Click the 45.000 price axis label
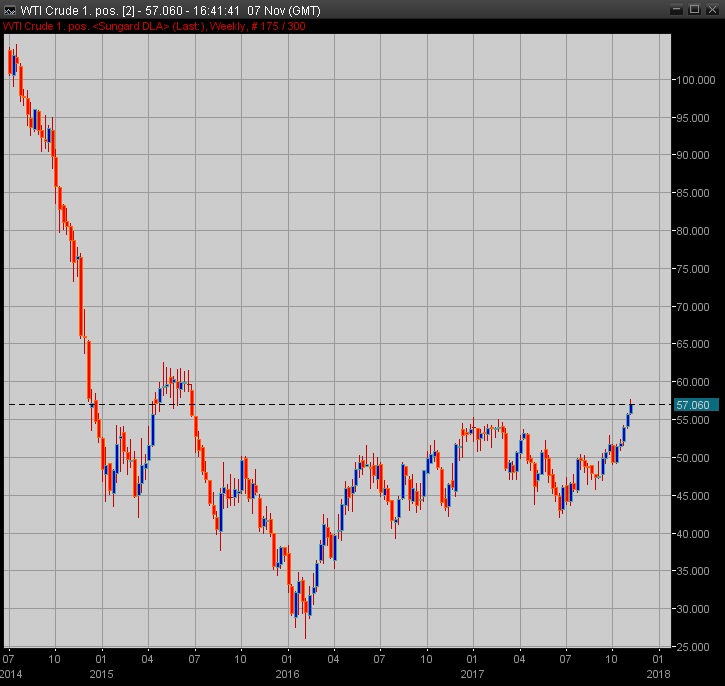 (x=691, y=496)
